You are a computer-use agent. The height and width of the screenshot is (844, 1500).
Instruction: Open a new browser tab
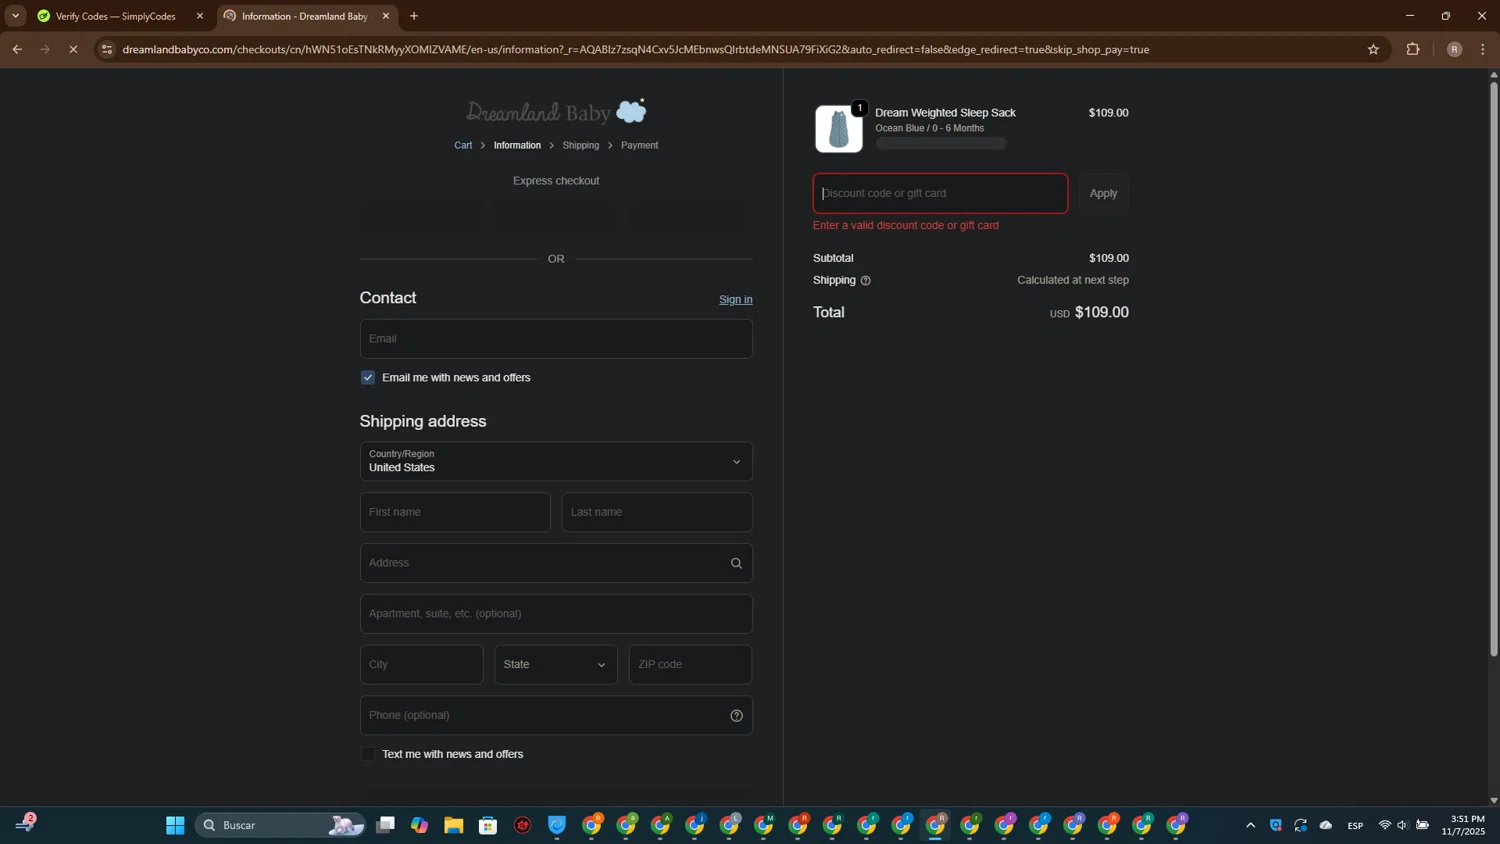click(x=414, y=16)
